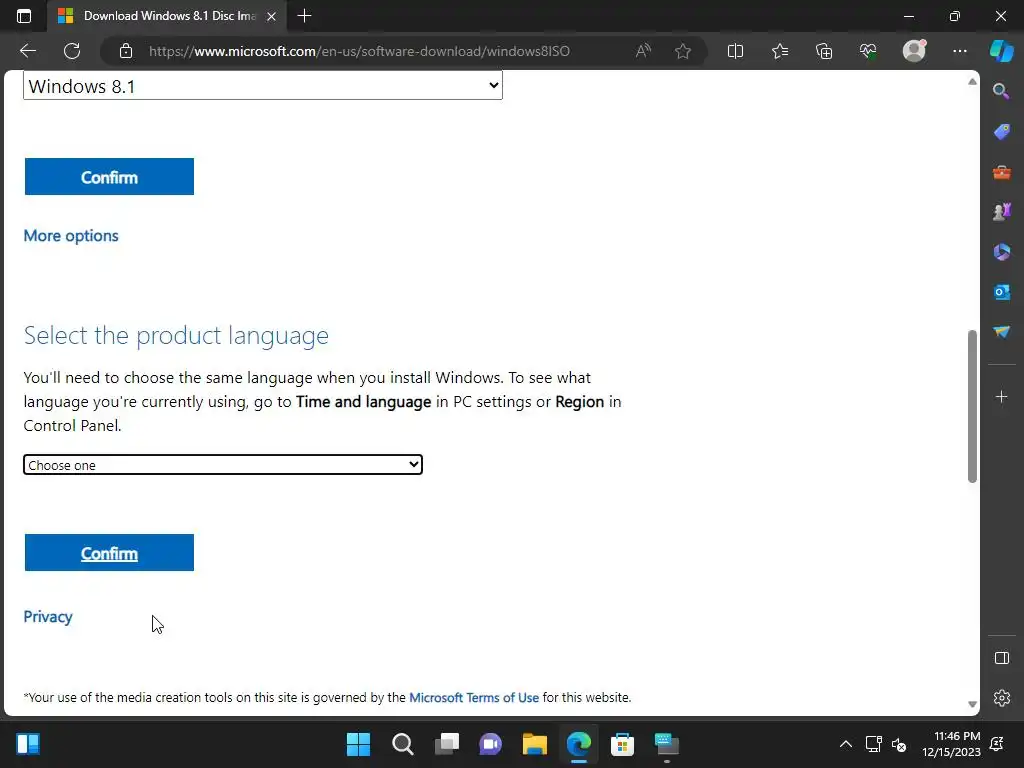Click the scroll down arrow
This screenshot has width=1024, height=768.
(x=972, y=704)
